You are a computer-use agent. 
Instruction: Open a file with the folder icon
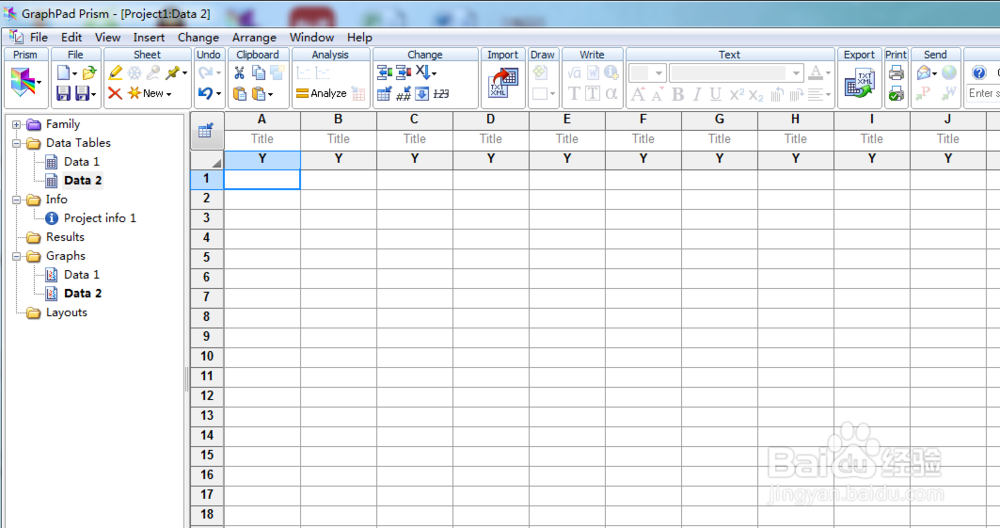pyautogui.click(x=89, y=73)
